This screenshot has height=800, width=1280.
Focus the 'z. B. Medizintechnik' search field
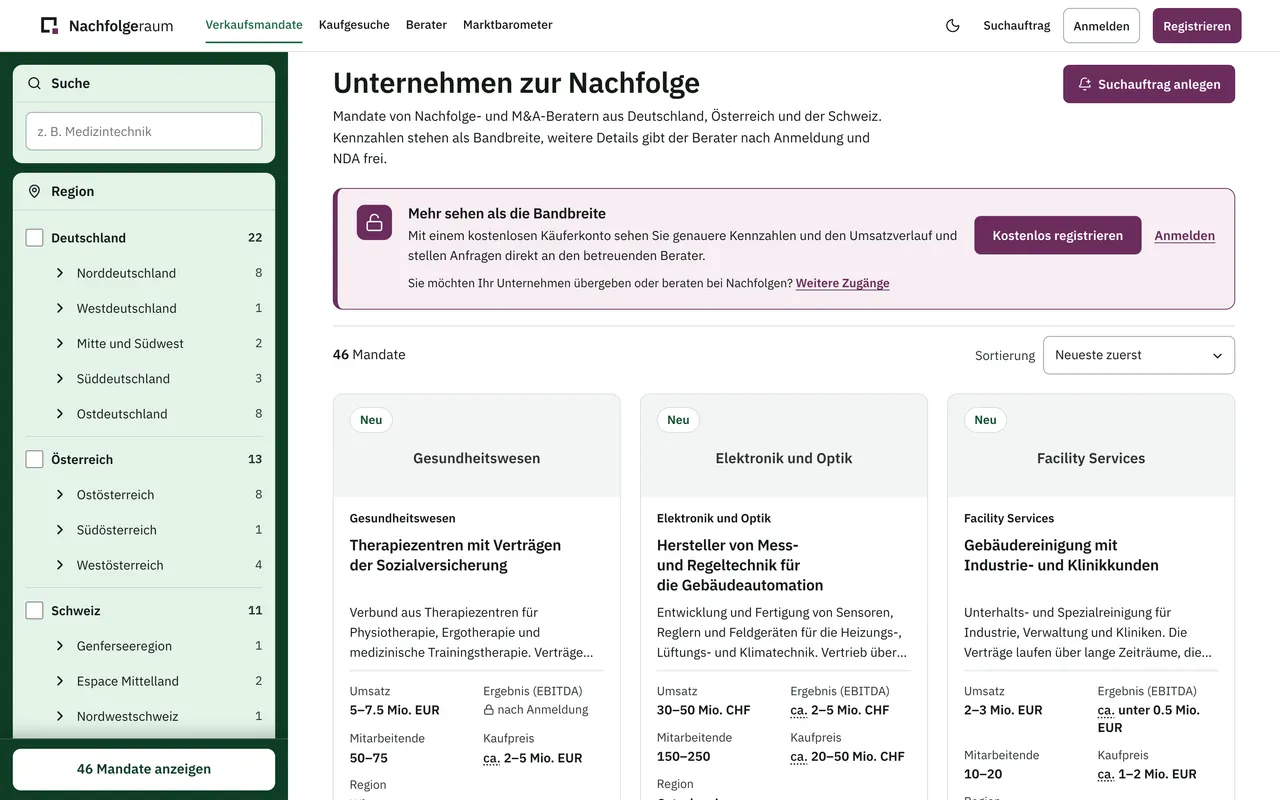pyautogui.click(x=144, y=131)
